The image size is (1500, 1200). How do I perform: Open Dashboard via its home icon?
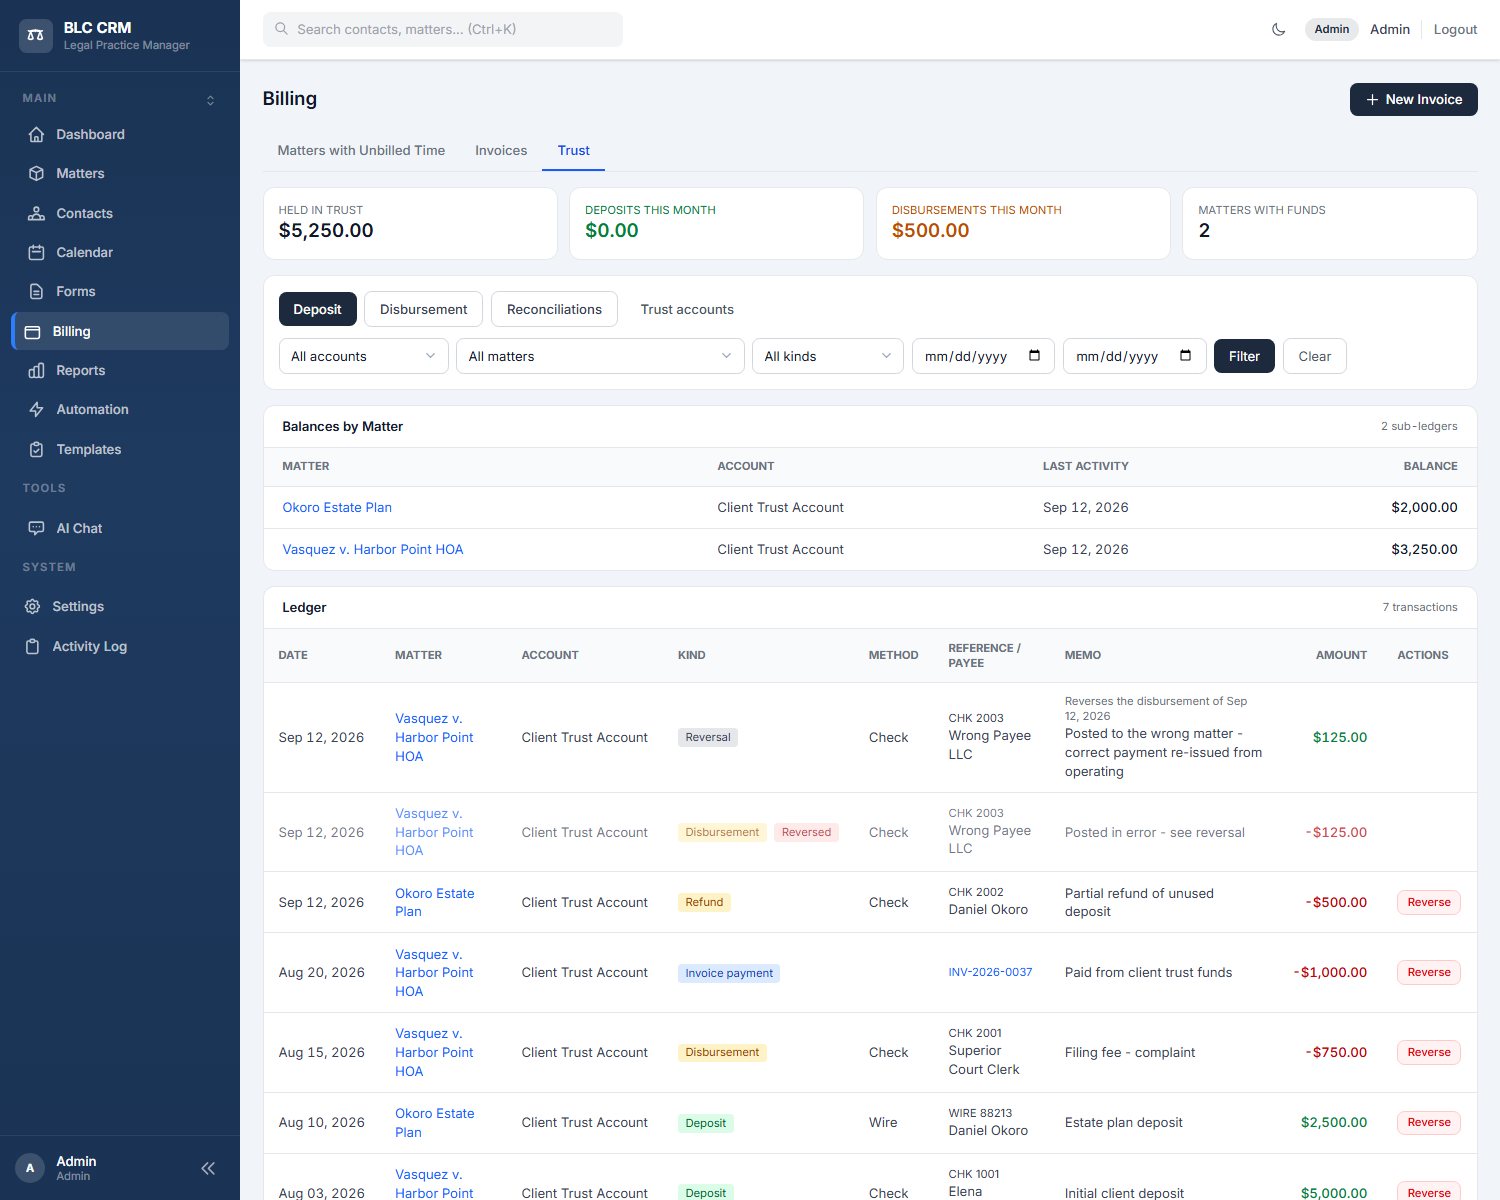pos(36,134)
